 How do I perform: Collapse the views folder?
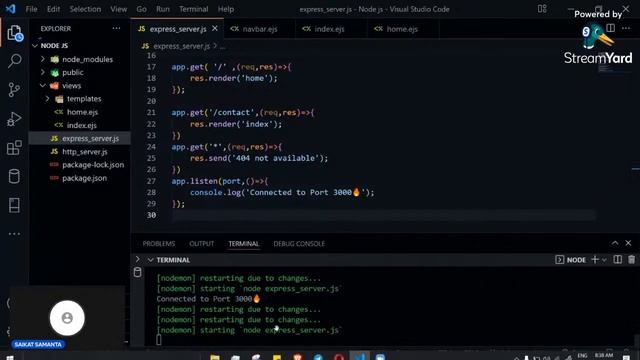(x=43, y=86)
